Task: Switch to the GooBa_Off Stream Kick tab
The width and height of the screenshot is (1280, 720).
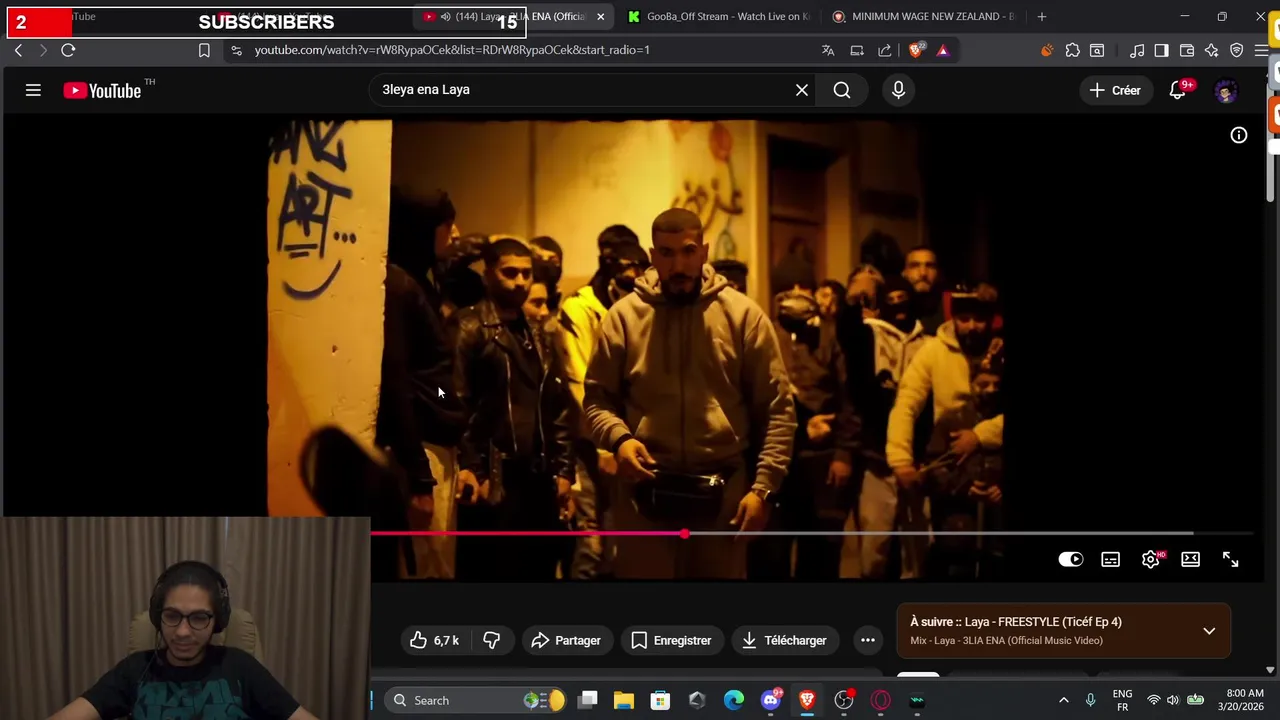Action: (x=720, y=17)
